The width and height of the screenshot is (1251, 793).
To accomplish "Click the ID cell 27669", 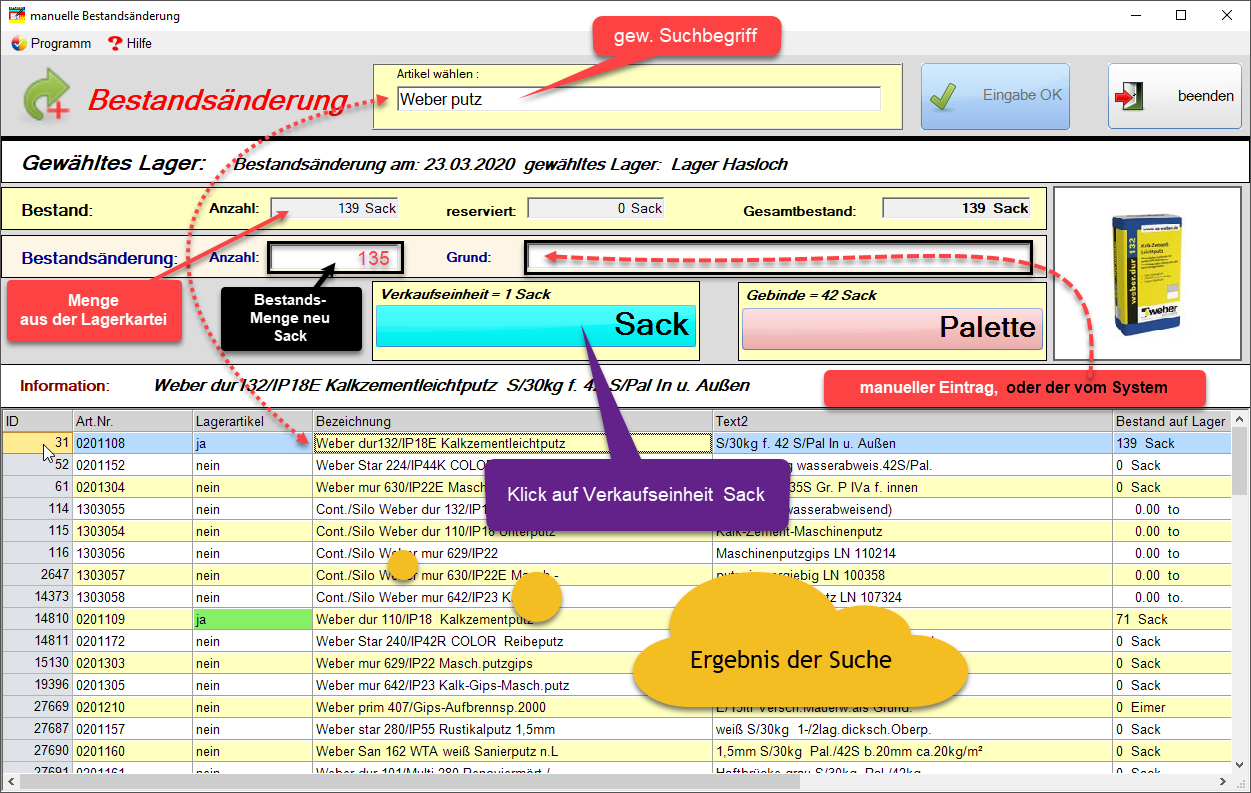I will [37, 707].
